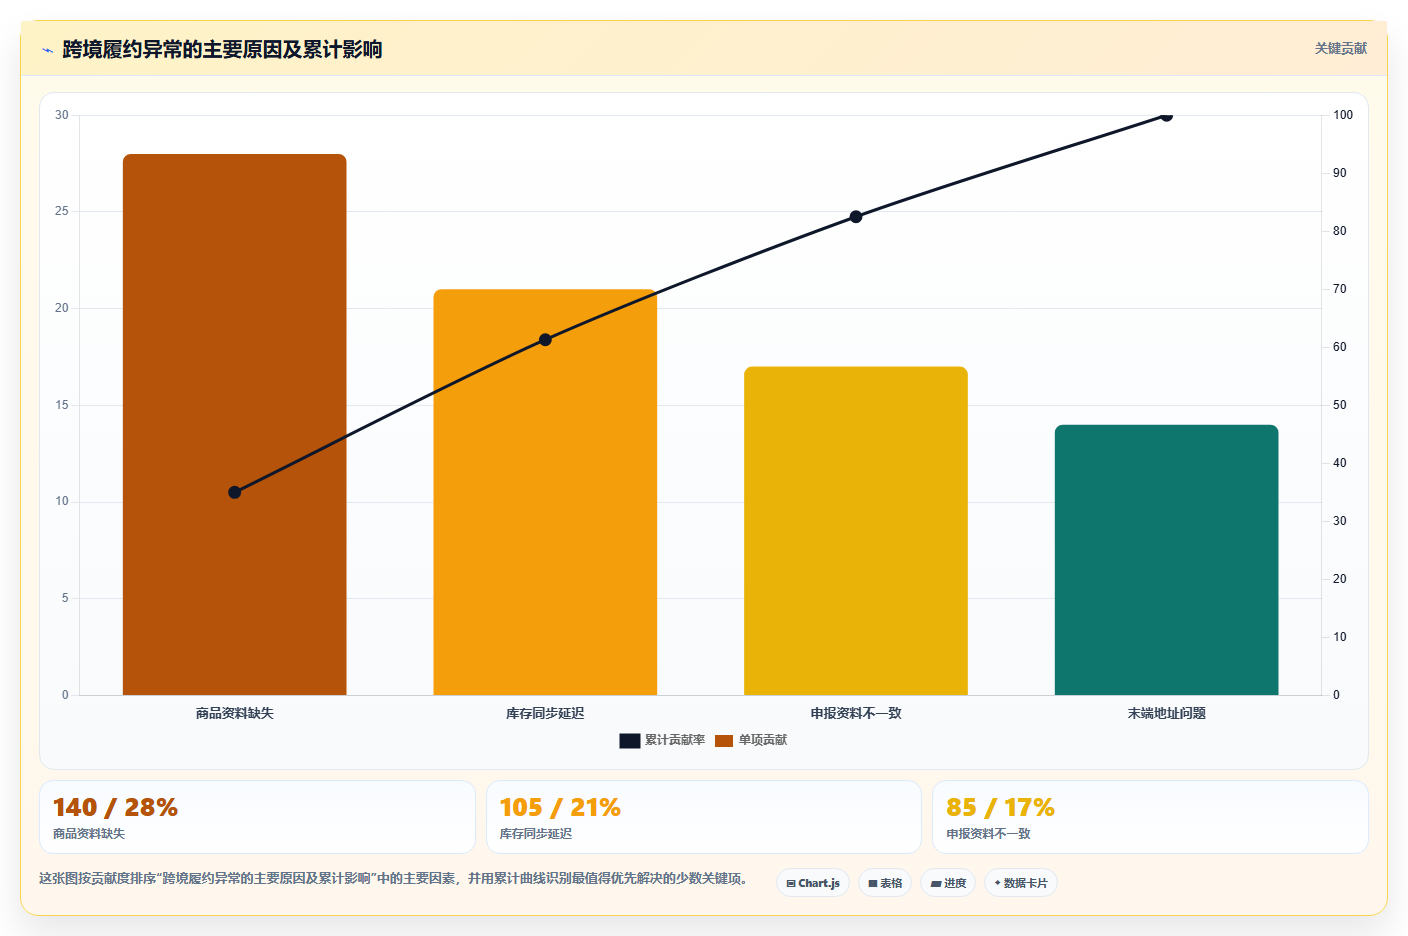Click the brown 单项贡献 legend color box
Image resolution: width=1408 pixels, height=936 pixels.
point(724,741)
